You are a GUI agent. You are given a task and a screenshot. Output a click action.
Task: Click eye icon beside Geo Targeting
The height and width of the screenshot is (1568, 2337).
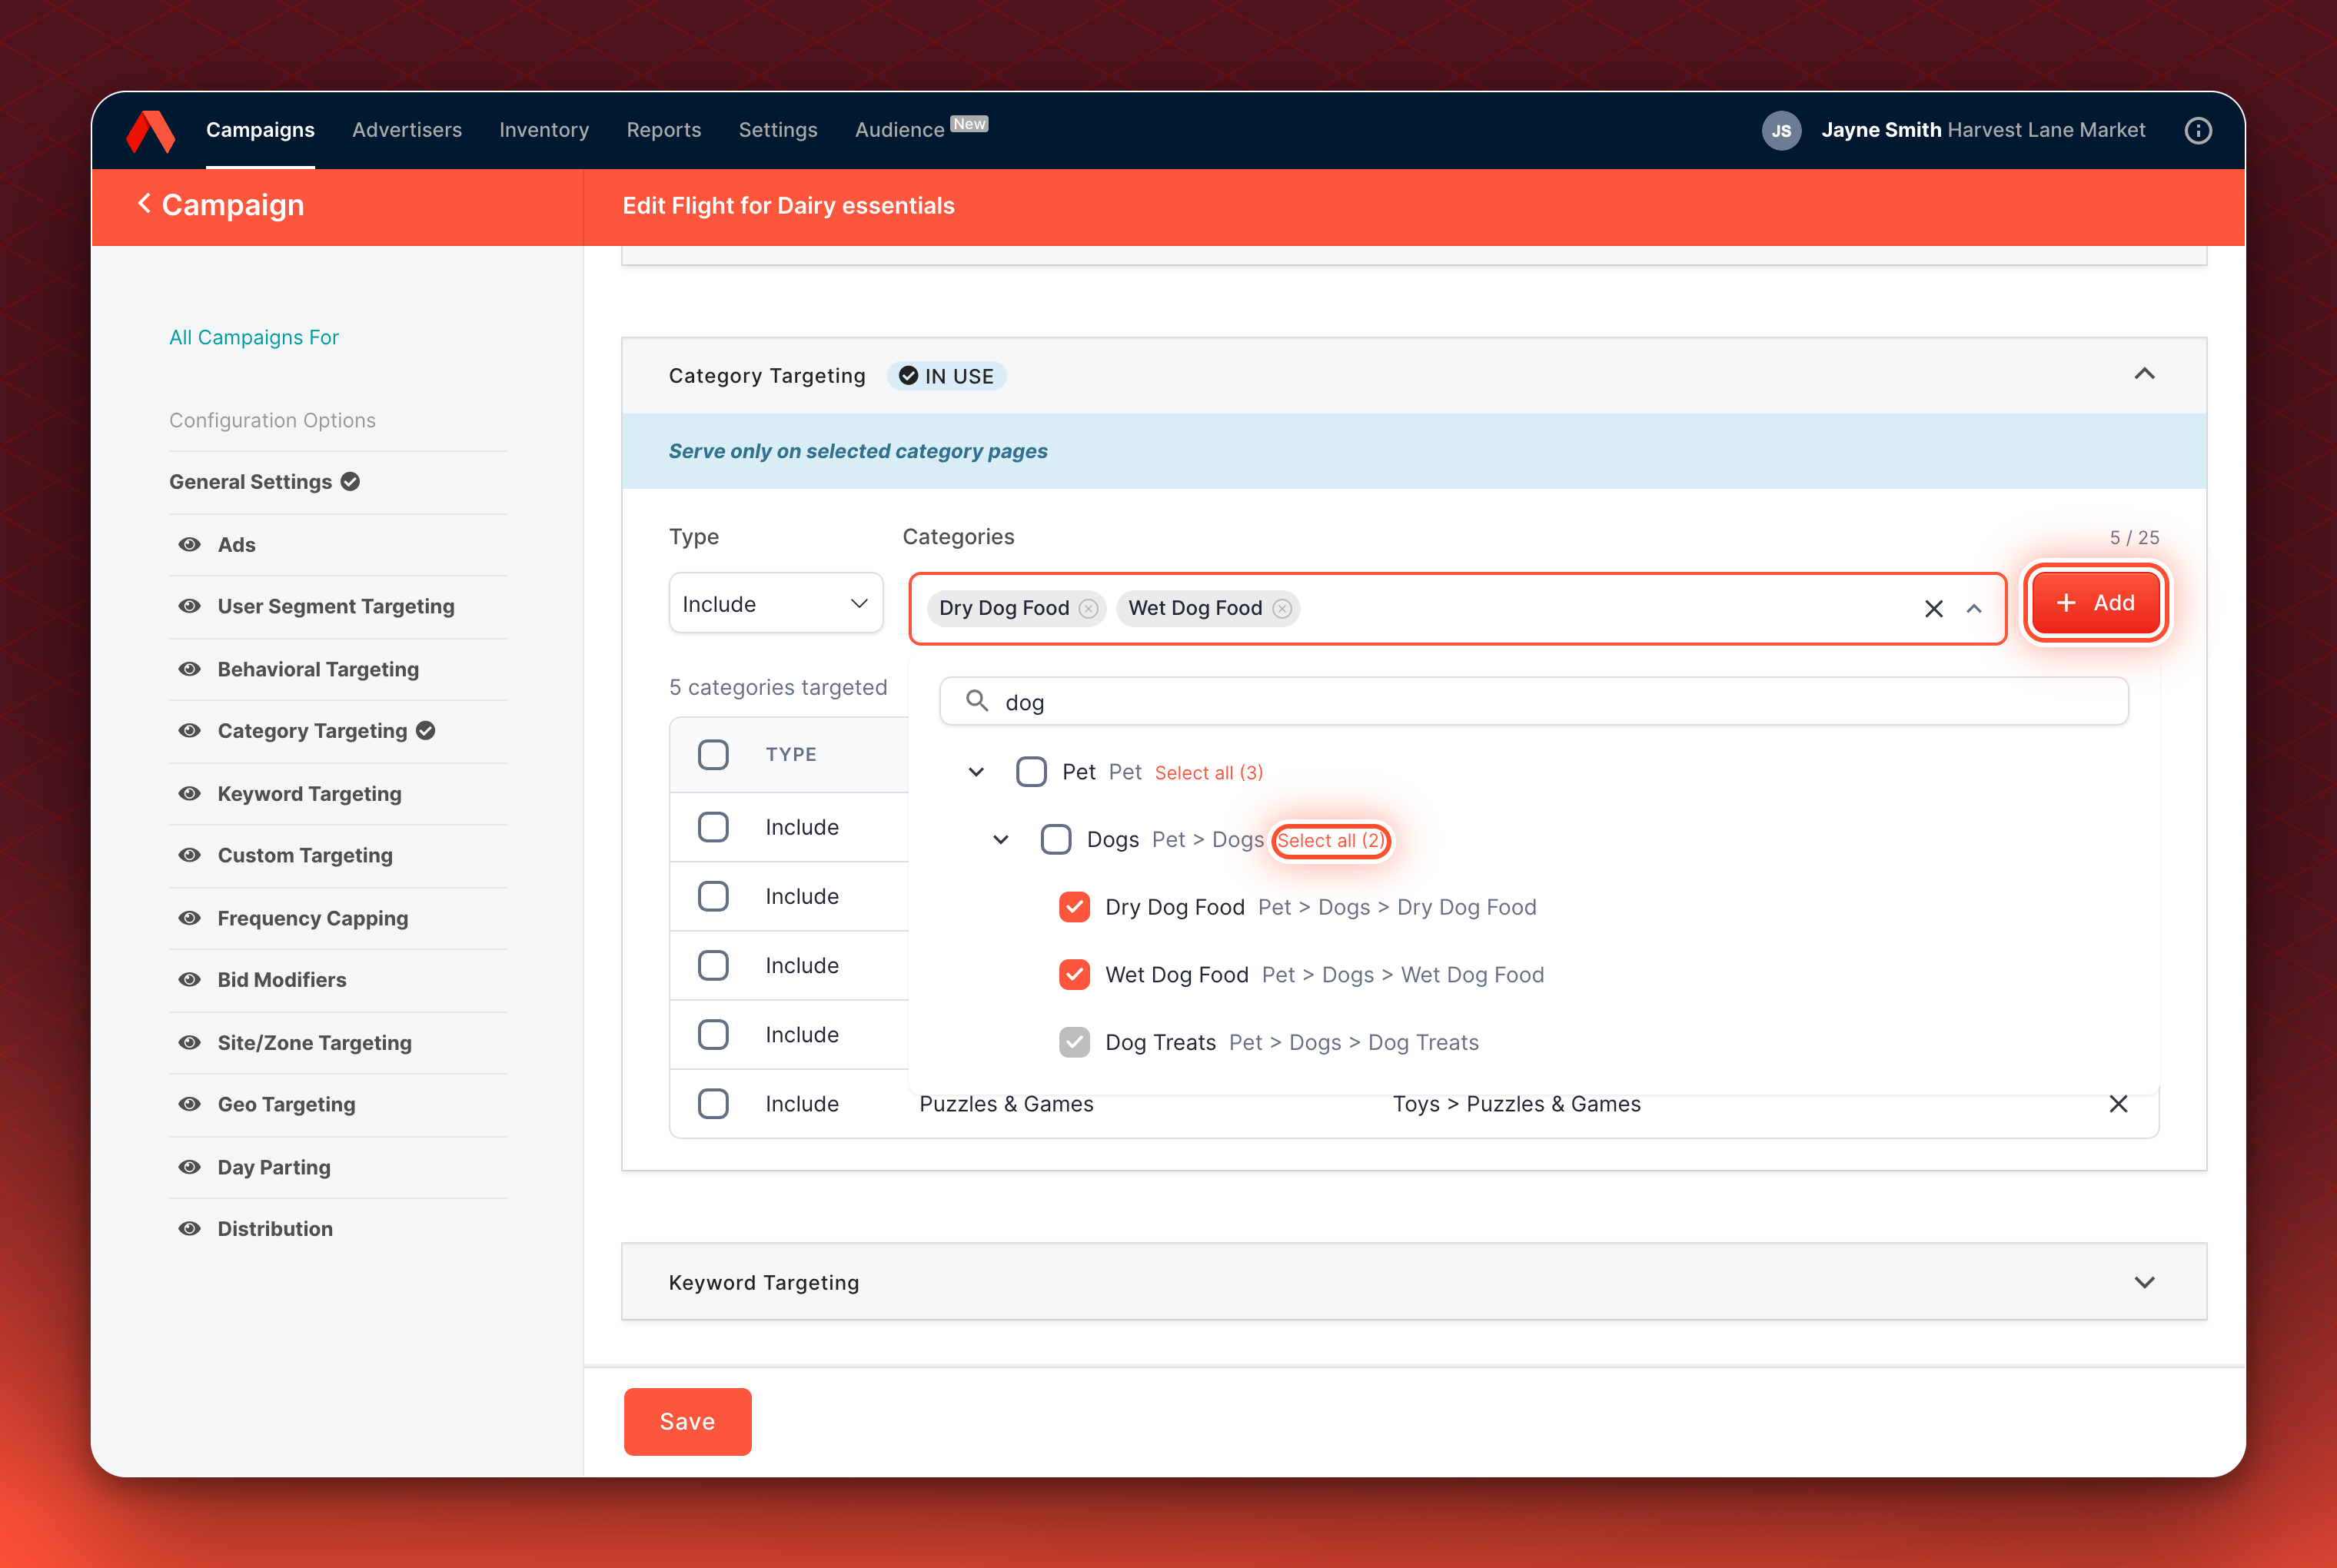[x=189, y=1104]
